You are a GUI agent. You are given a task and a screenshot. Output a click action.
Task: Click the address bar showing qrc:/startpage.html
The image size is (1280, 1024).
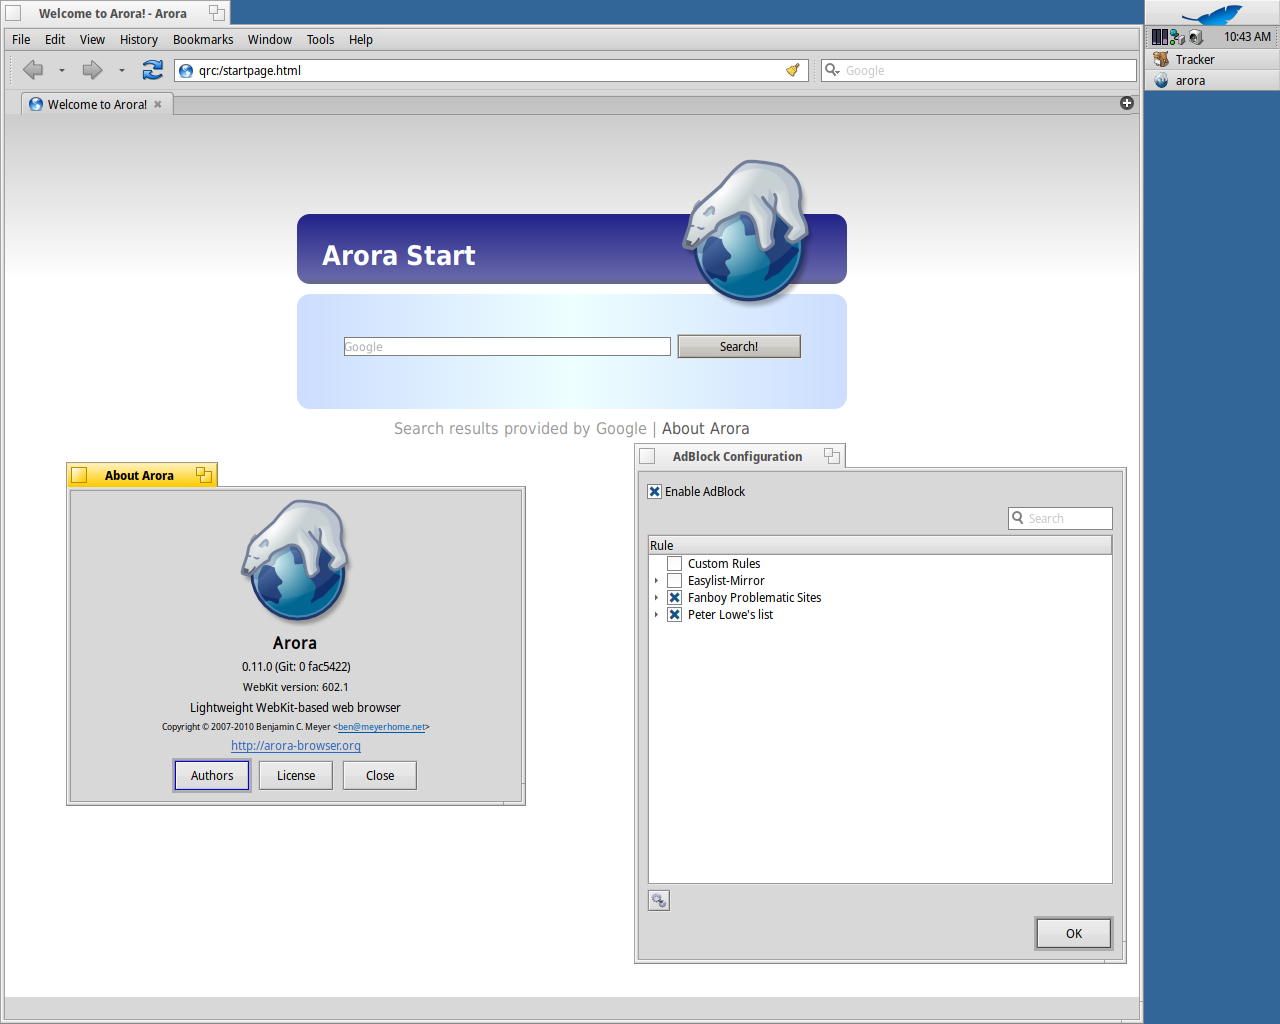click(x=490, y=70)
